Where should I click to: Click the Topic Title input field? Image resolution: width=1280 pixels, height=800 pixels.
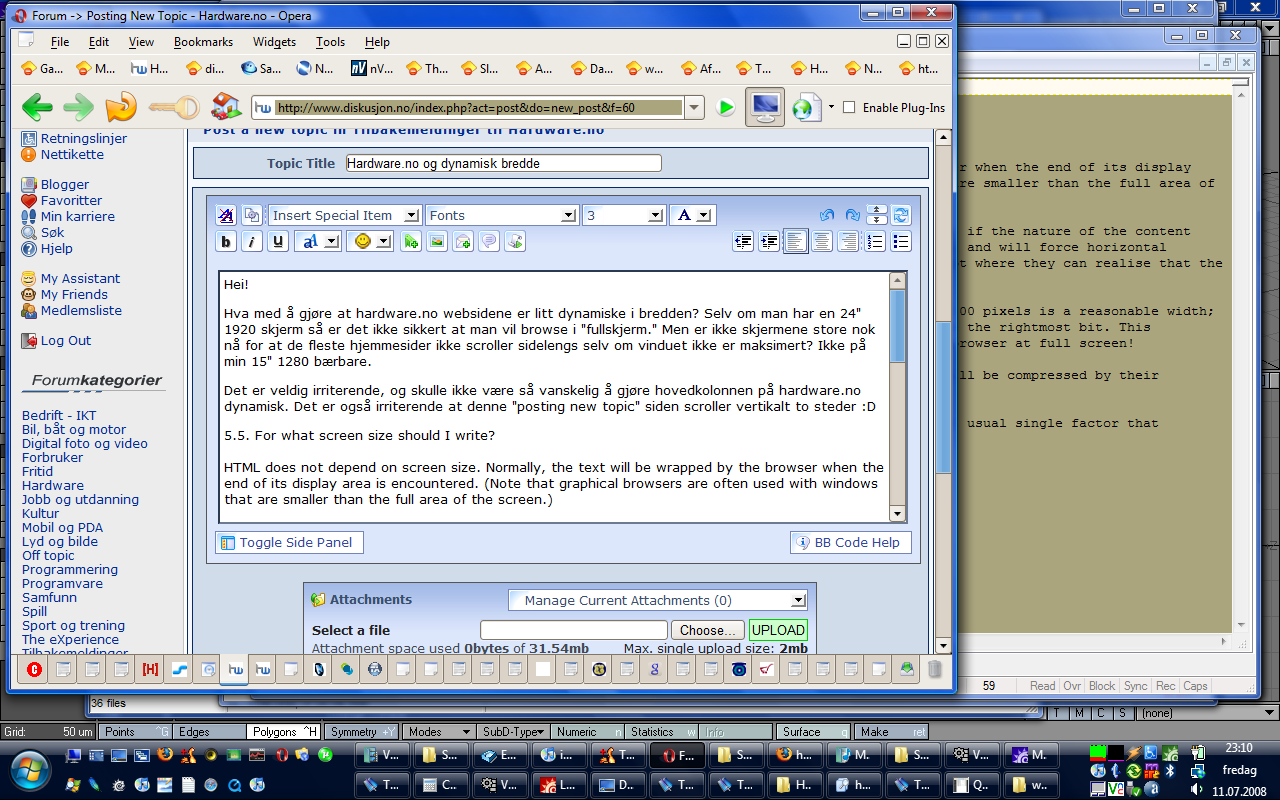(x=503, y=163)
